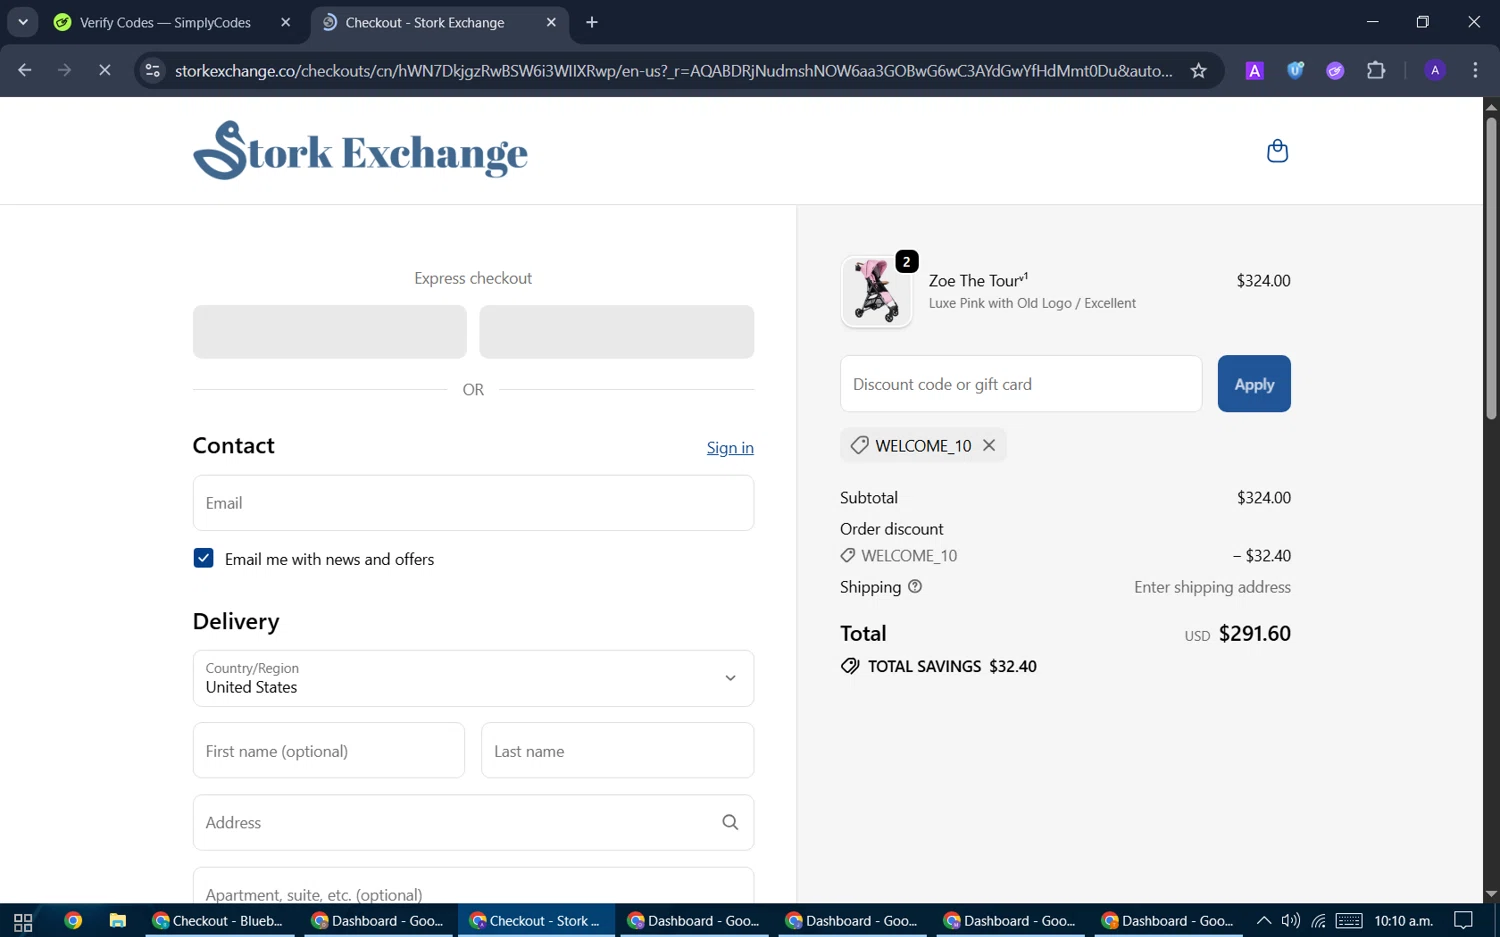The width and height of the screenshot is (1500, 937).
Task: Click the Last name field
Action: click(x=617, y=750)
